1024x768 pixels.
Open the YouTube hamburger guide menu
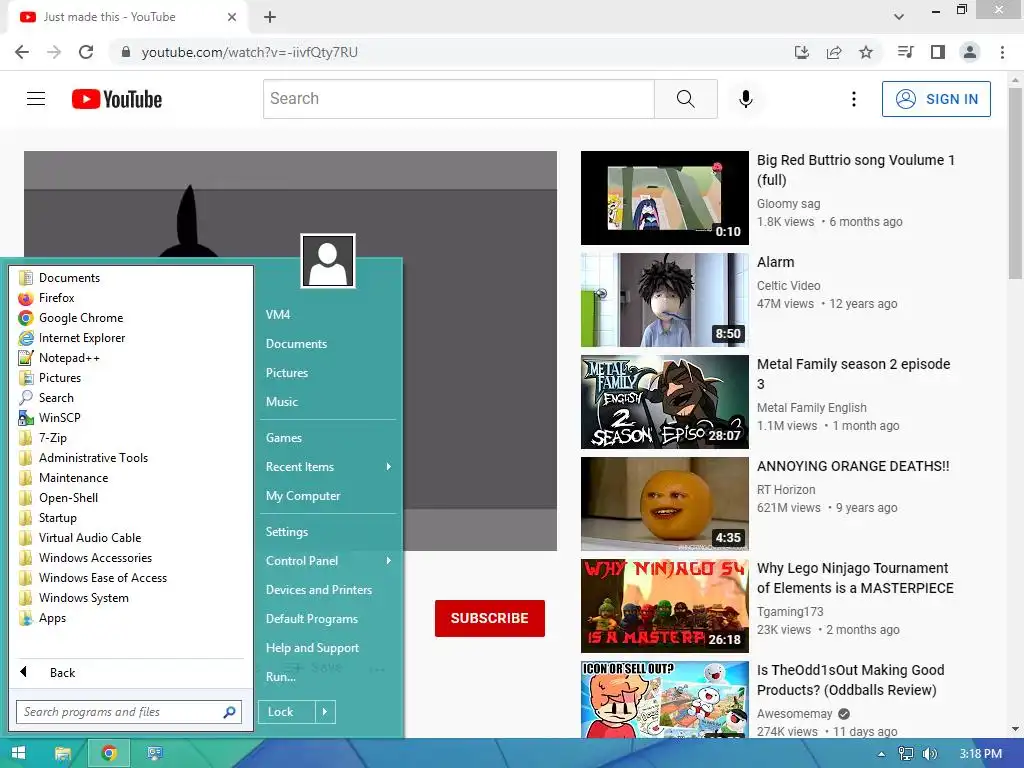pos(36,99)
